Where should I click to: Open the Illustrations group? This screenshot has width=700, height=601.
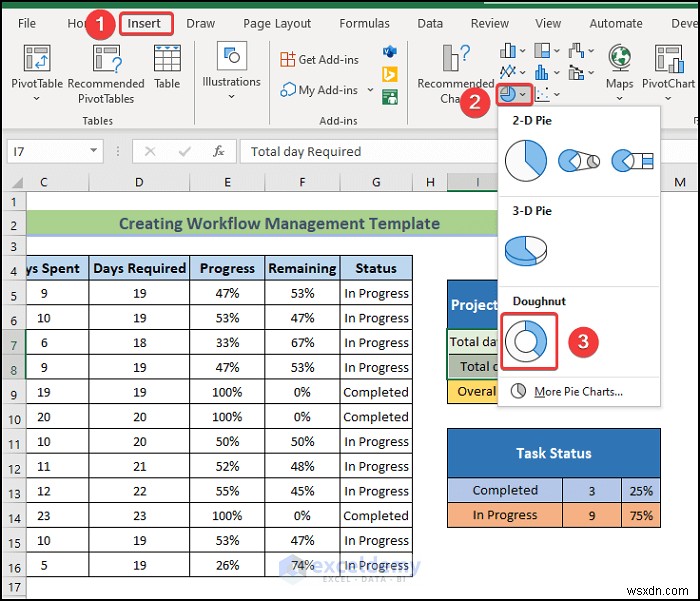click(231, 71)
